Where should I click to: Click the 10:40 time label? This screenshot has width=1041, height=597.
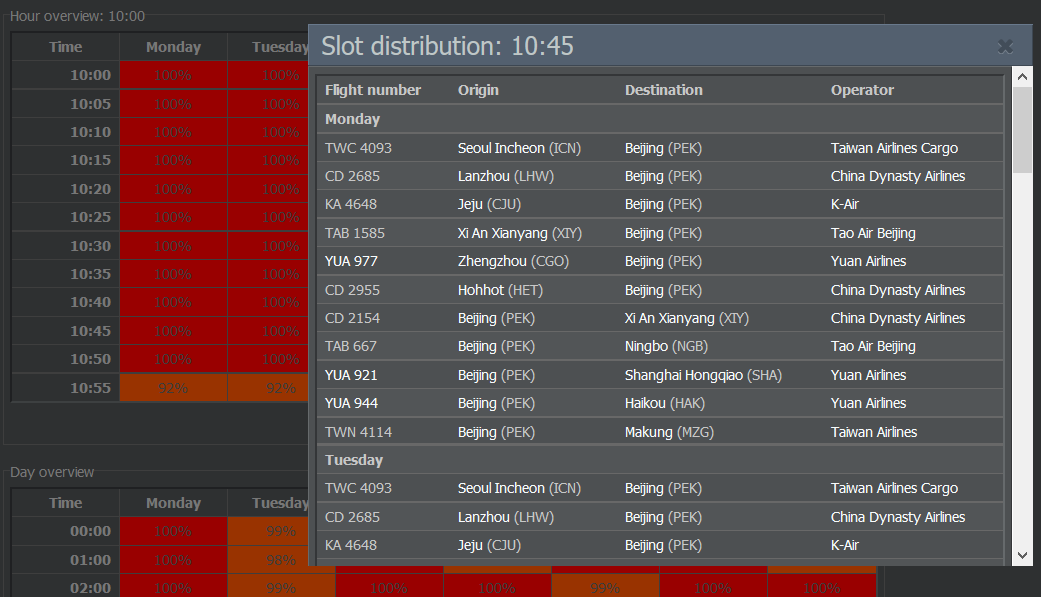pos(90,302)
